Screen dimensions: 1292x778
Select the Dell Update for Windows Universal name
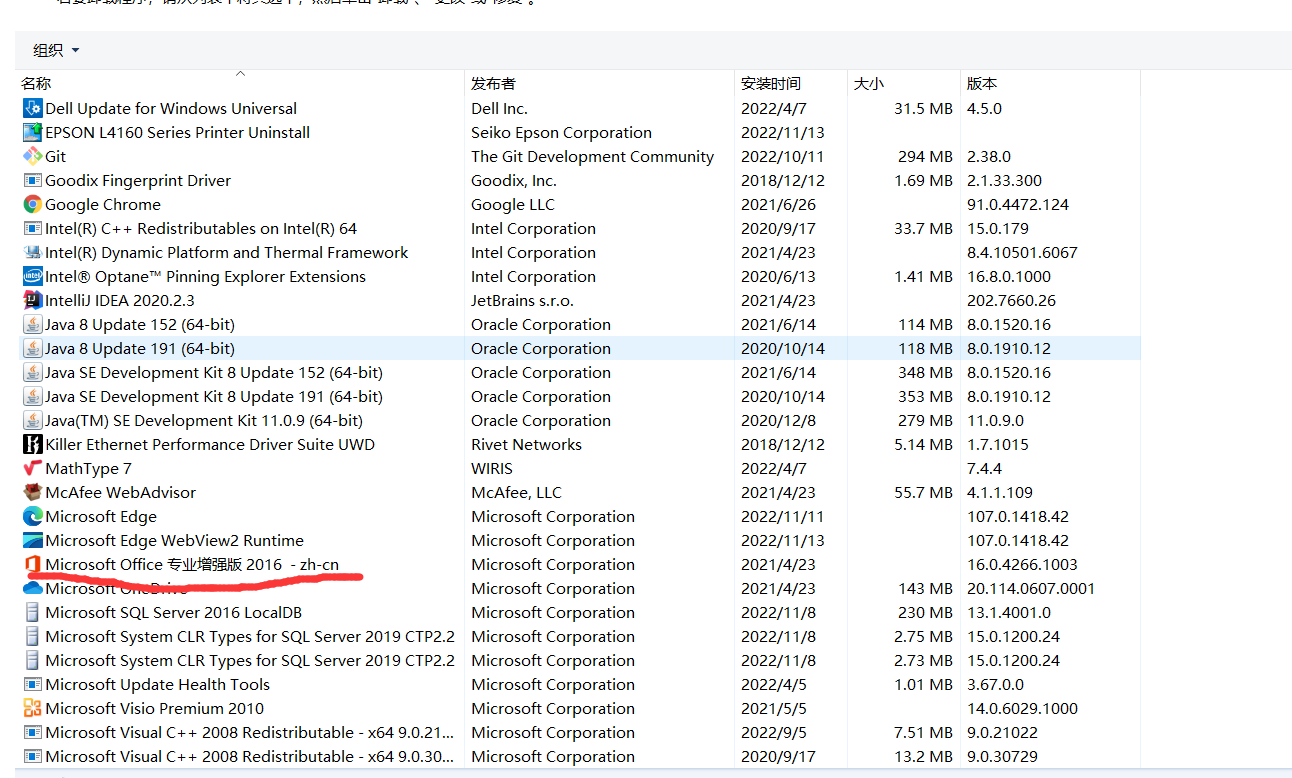click(x=171, y=108)
